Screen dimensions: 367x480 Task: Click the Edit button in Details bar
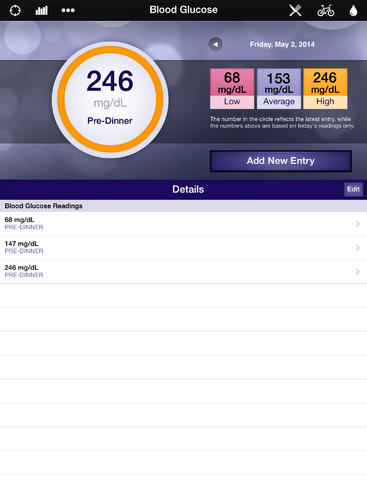click(x=353, y=189)
